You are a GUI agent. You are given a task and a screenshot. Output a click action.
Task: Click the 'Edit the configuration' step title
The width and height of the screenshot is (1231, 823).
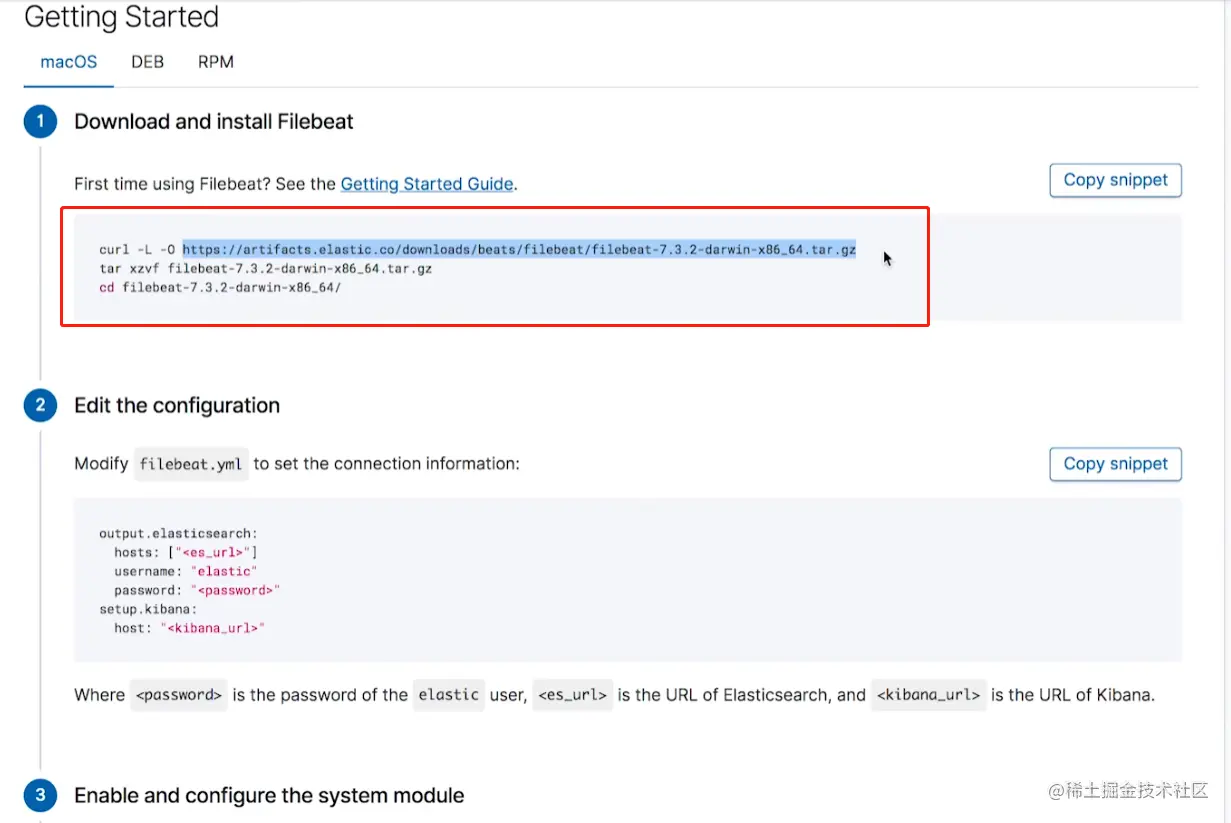pos(177,406)
